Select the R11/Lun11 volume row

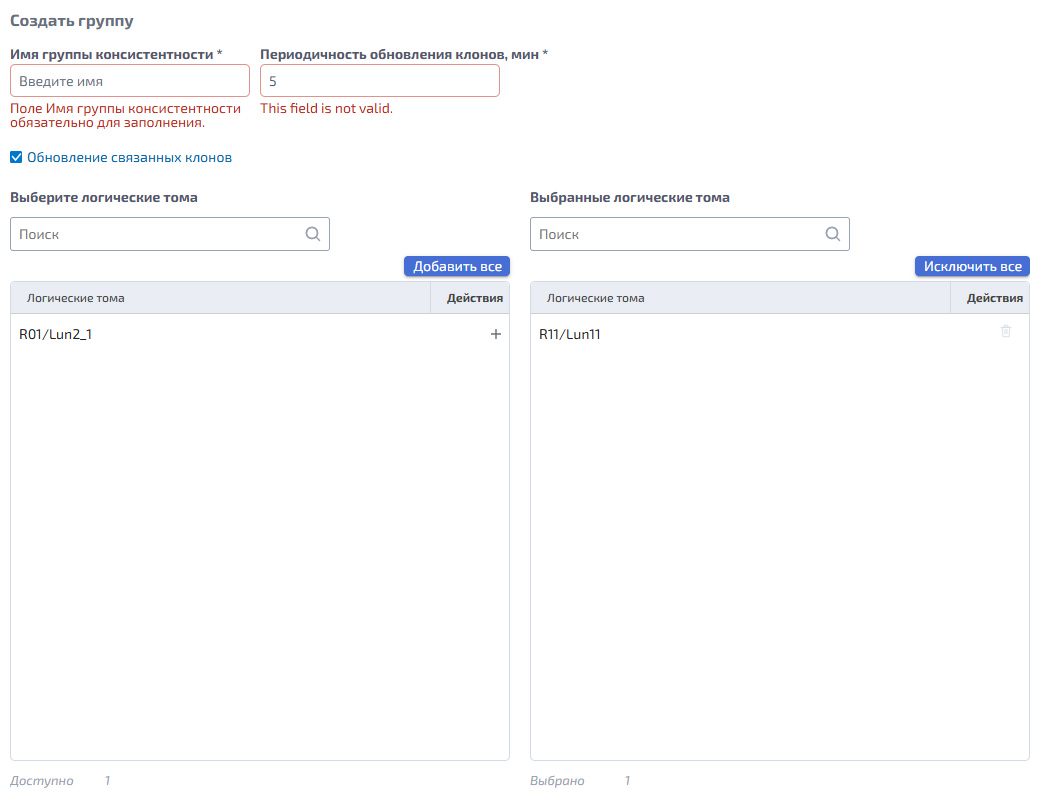(x=780, y=334)
